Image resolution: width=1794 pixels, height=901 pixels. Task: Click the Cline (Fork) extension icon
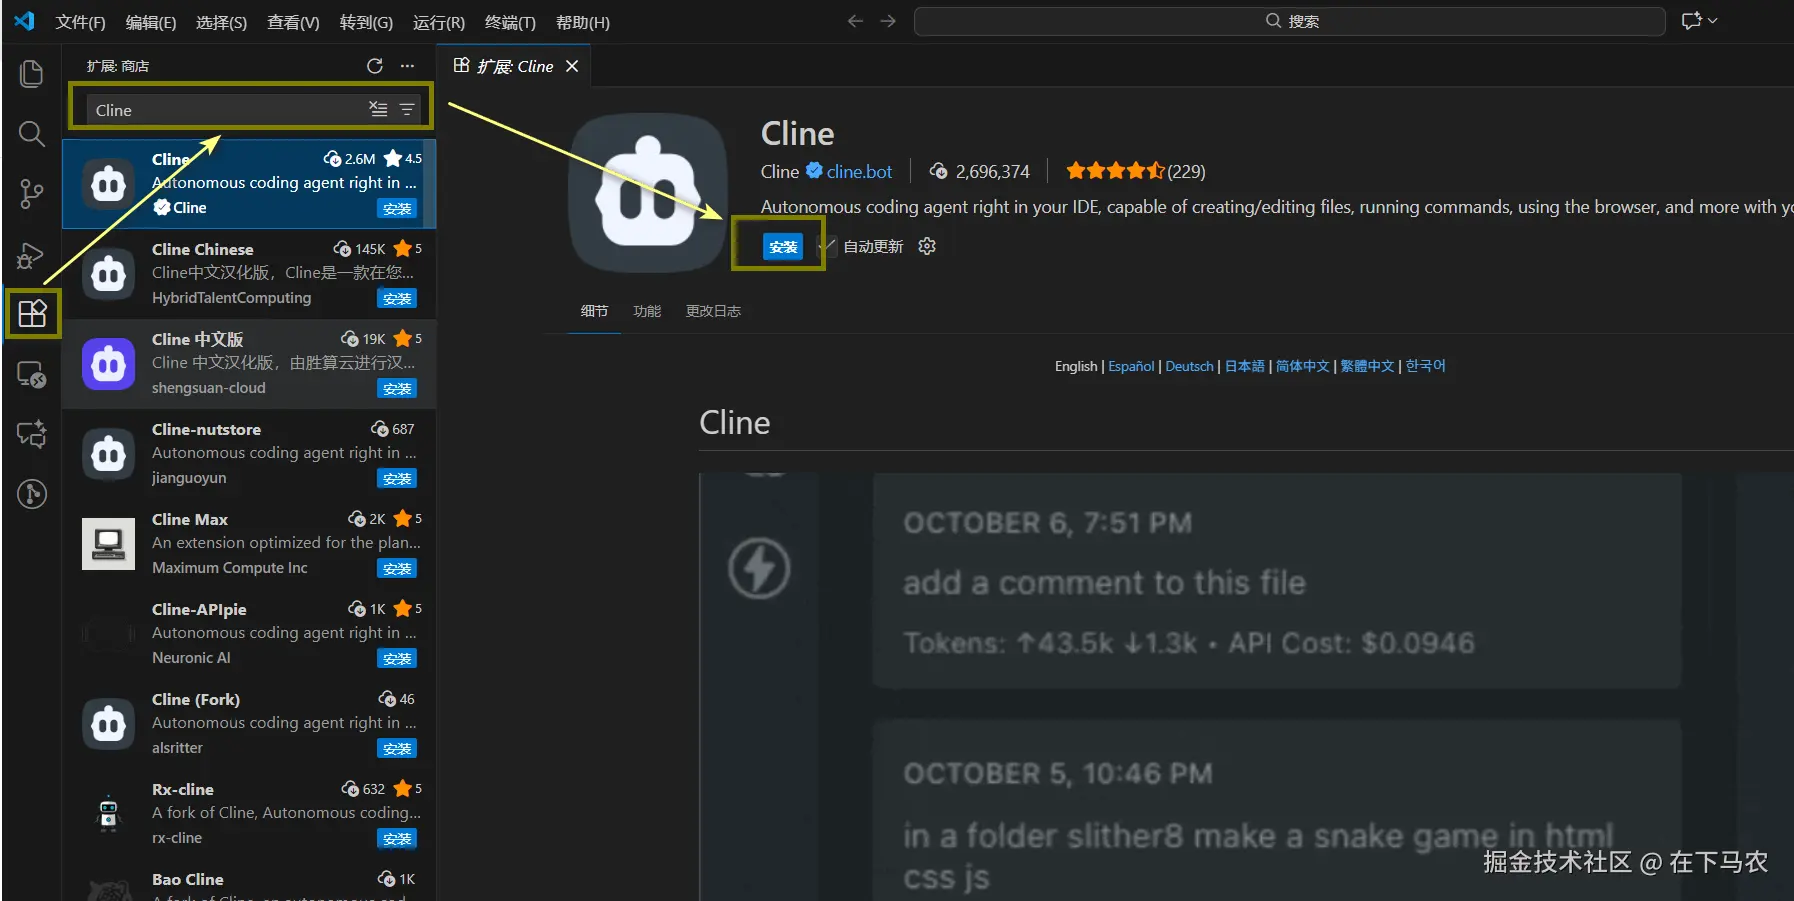[108, 724]
